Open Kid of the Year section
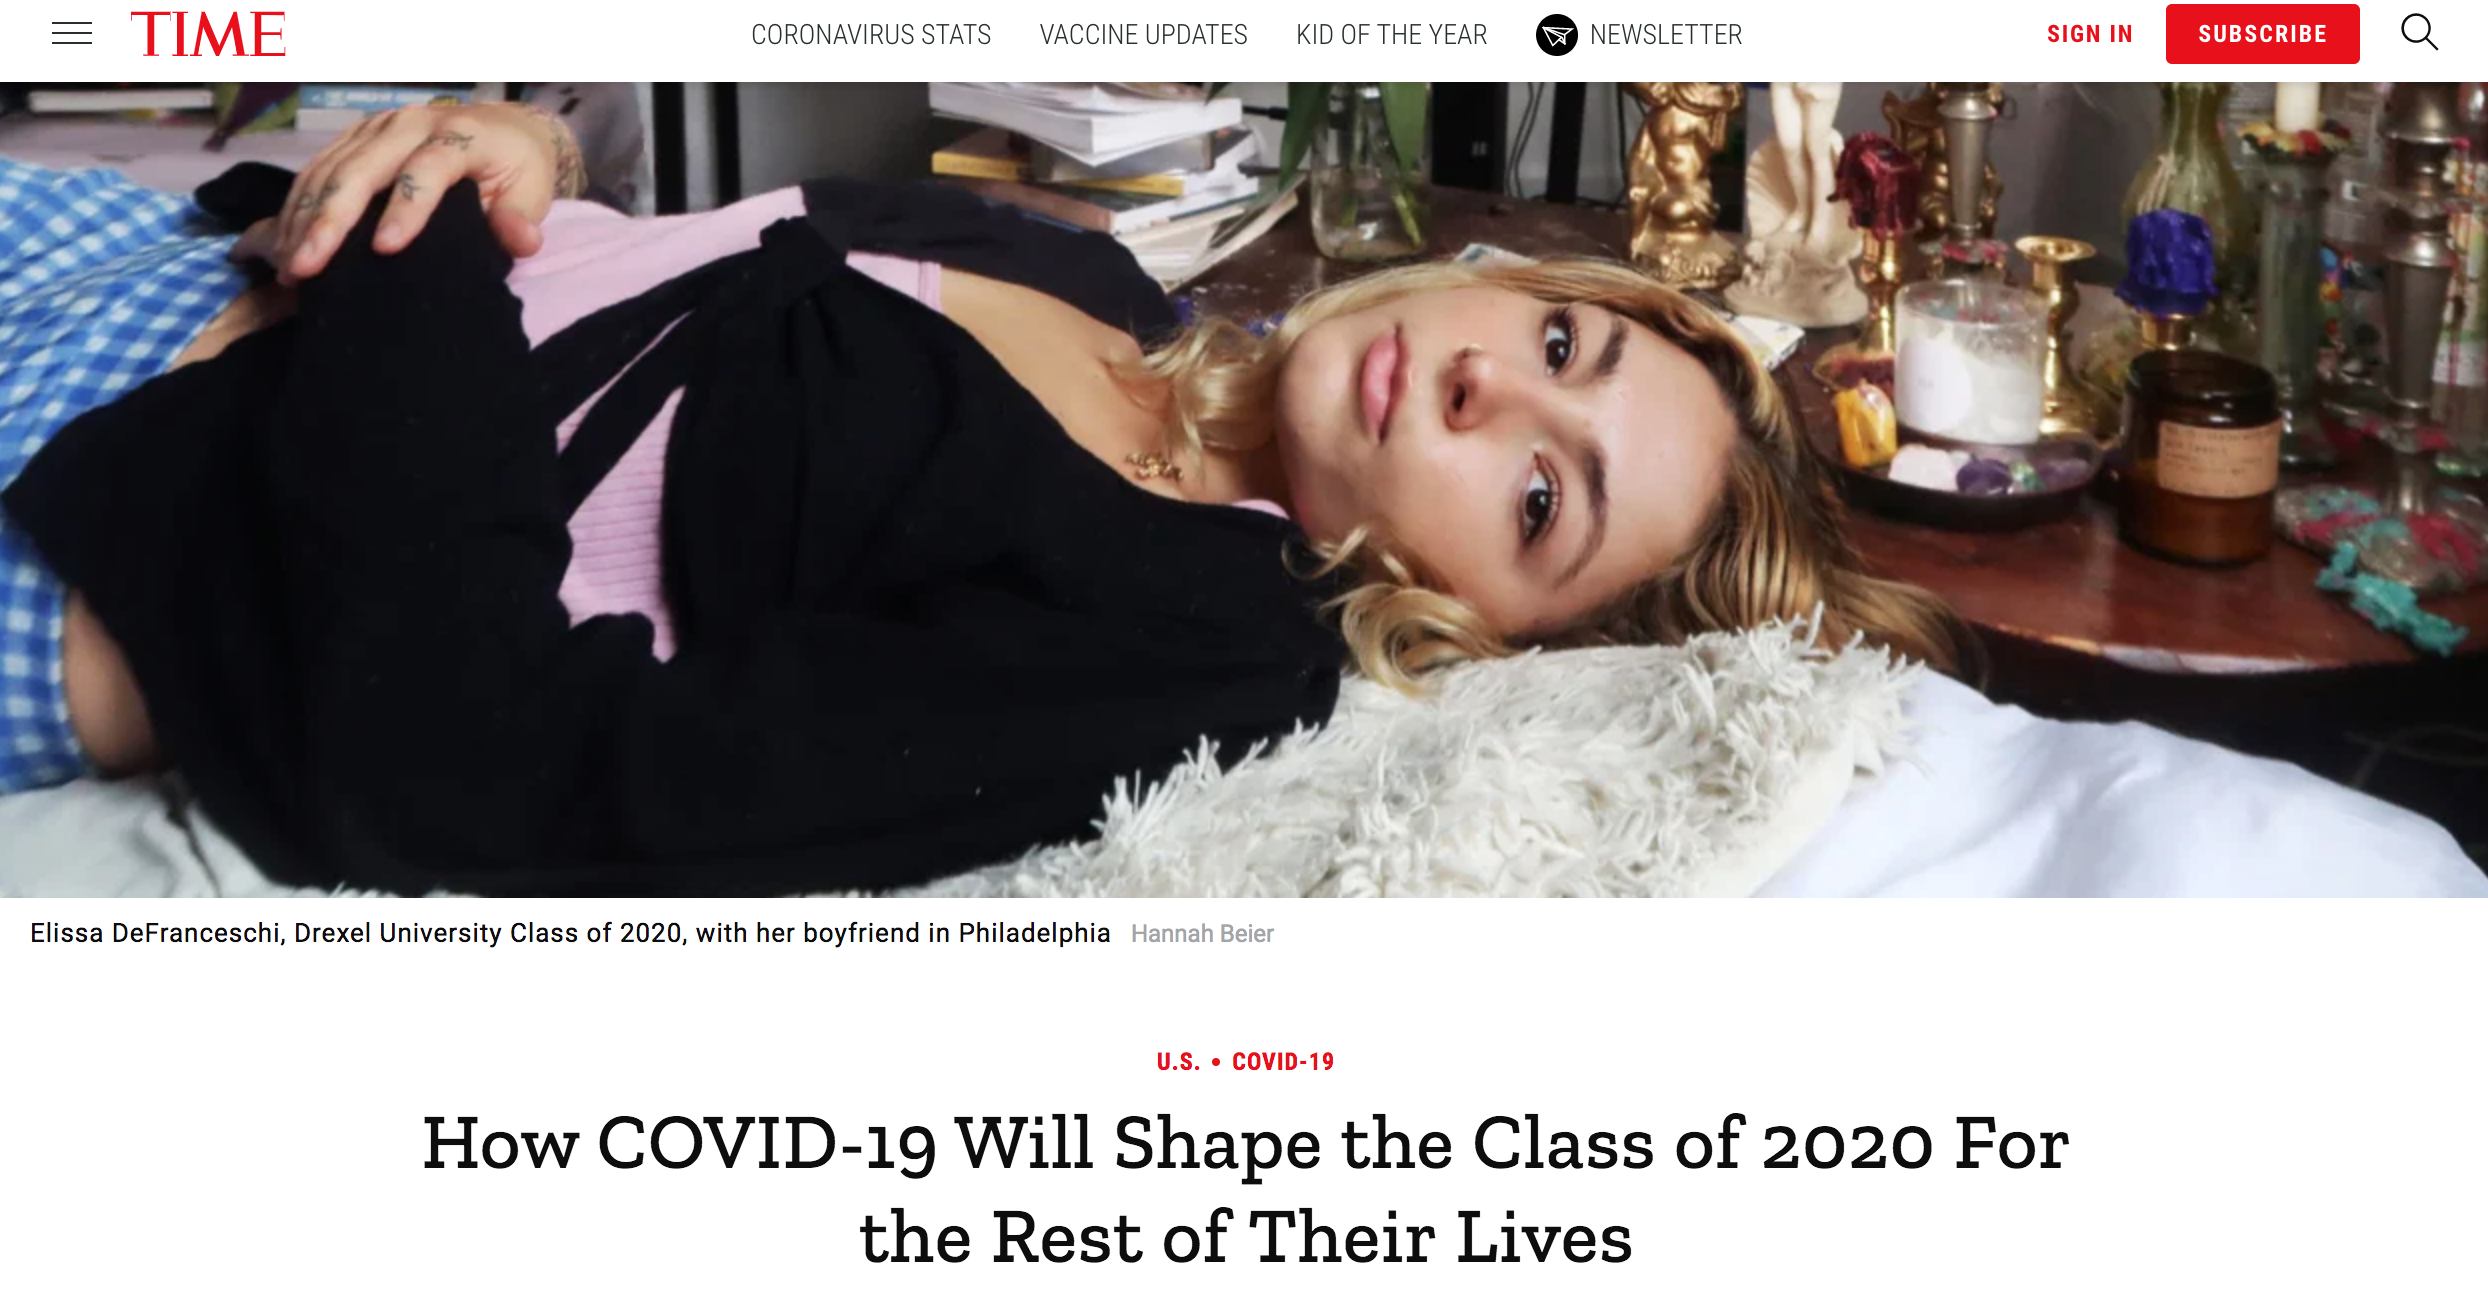The height and width of the screenshot is (1304, 2488). tap(1391, 35)
